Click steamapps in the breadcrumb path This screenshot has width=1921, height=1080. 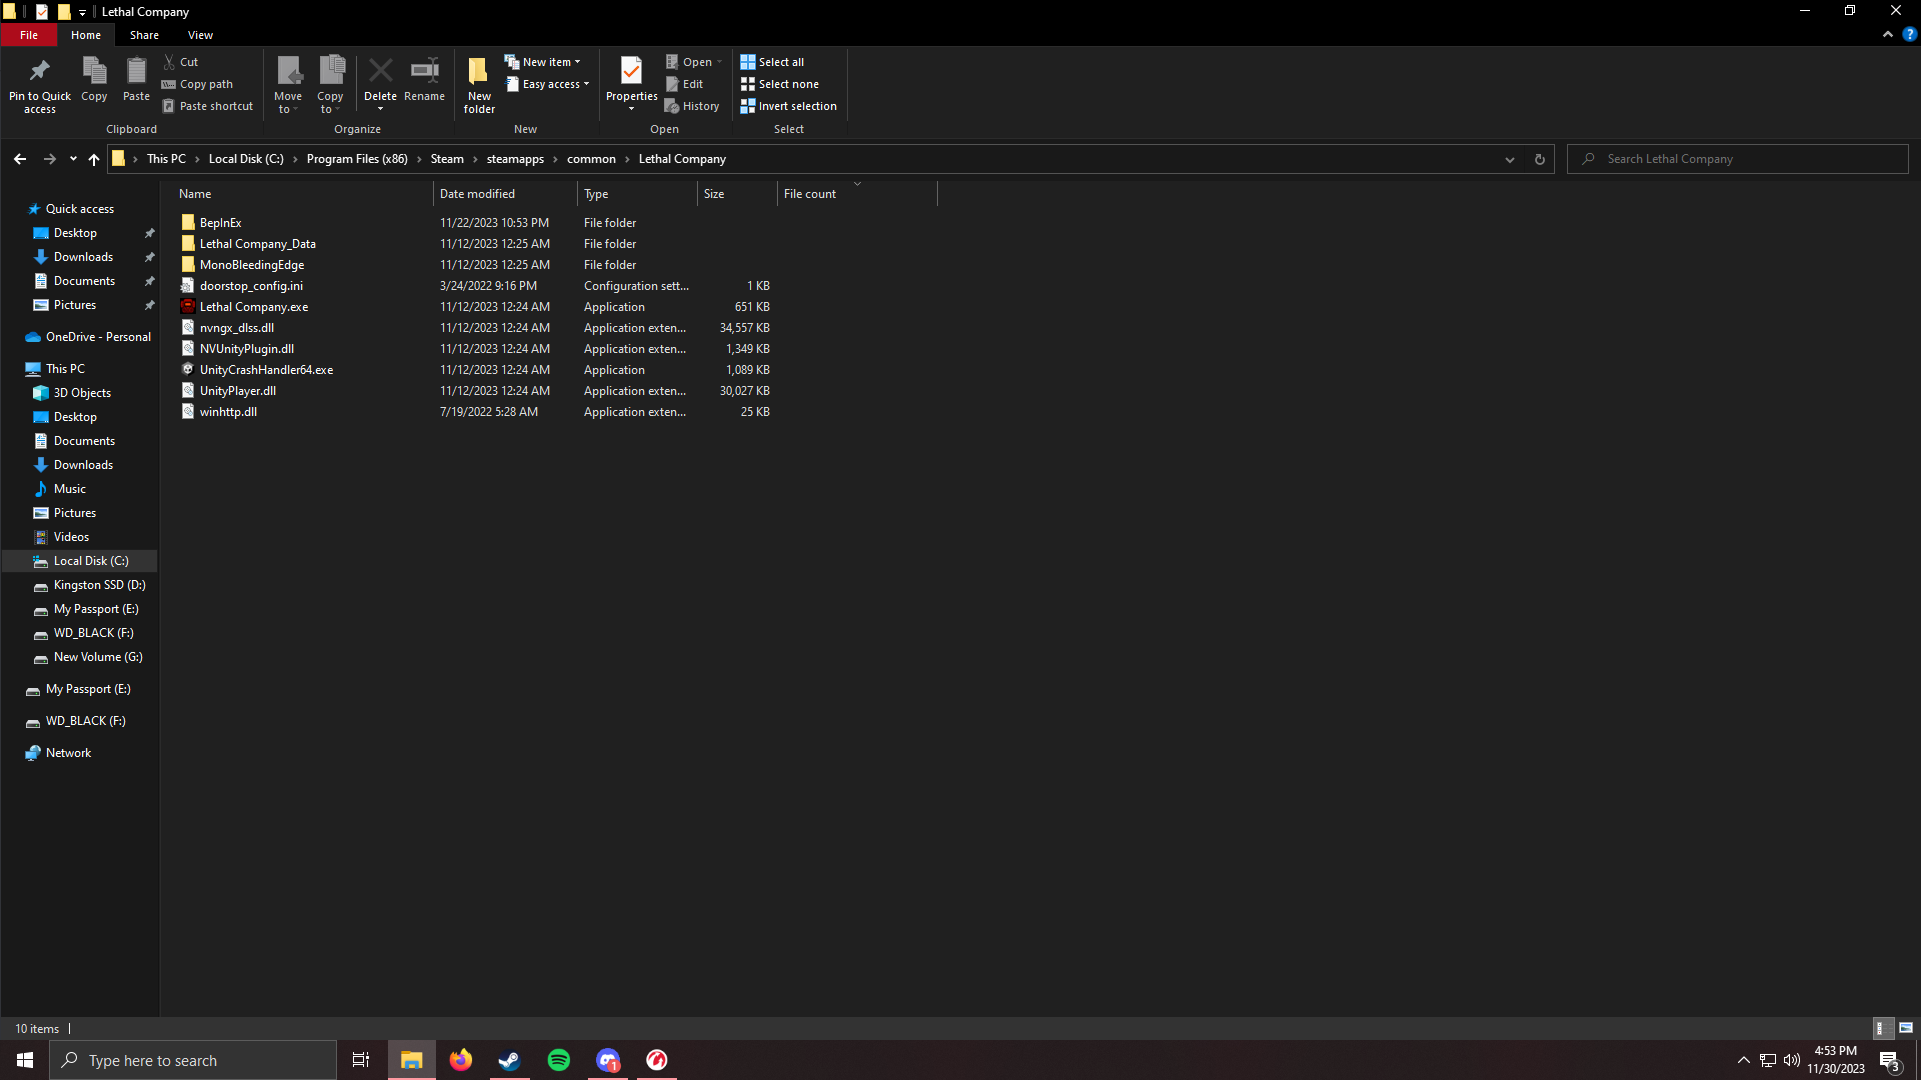(x=515, y=159)
